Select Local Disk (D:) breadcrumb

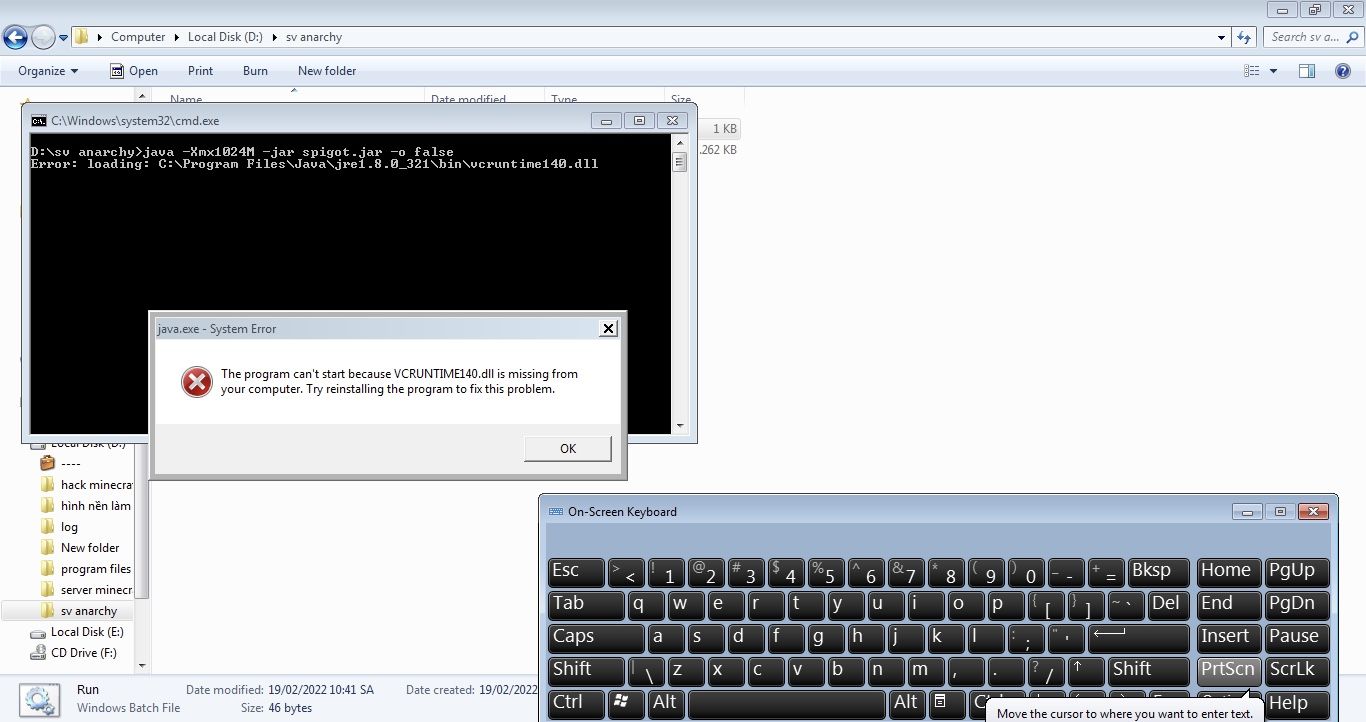(x=225, y=37)
